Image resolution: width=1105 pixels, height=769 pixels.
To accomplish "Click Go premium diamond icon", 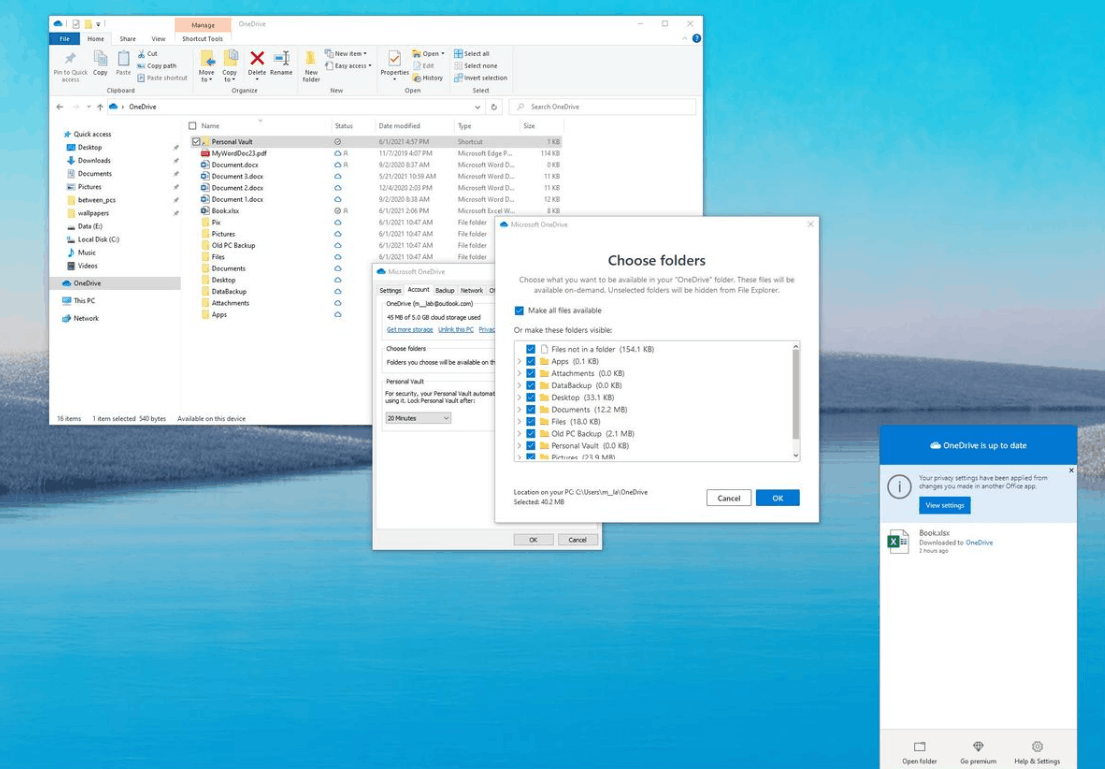I will pyautogui.click(x=978, y=746).
